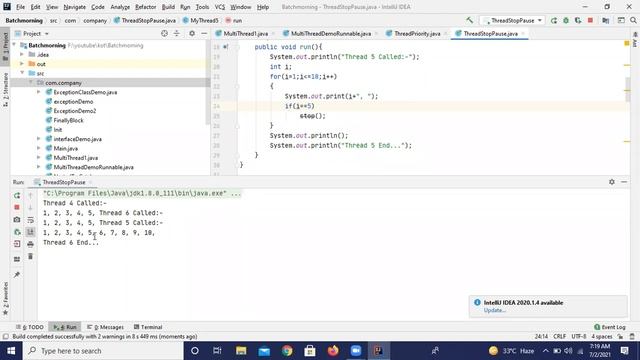This screenshot has height=360, width=640.
Task: Click the Debug bug icon in toolbar
Action: [x=566, y=20]
